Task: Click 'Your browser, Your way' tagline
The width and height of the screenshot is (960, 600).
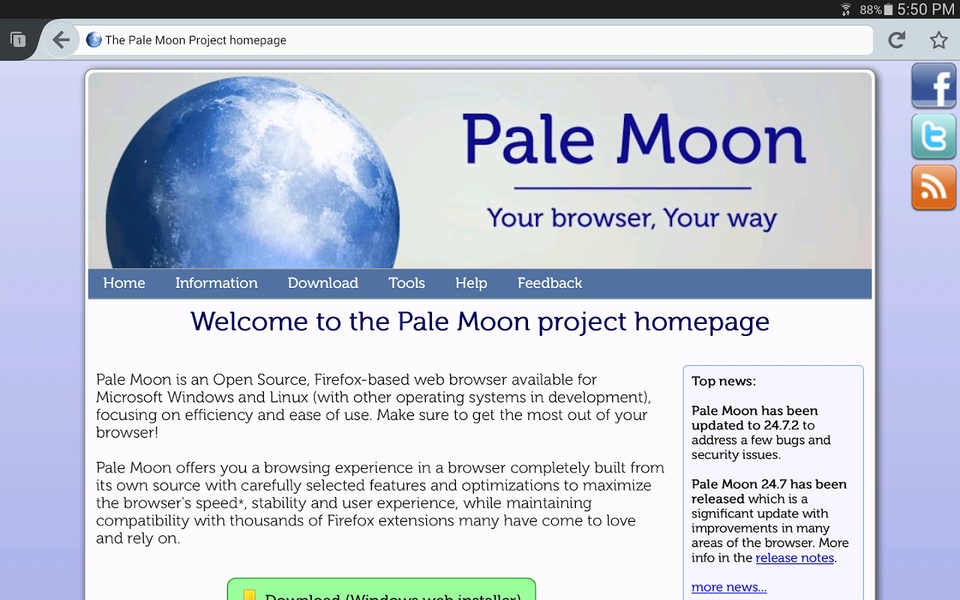Action: click(x=632, y=218)
